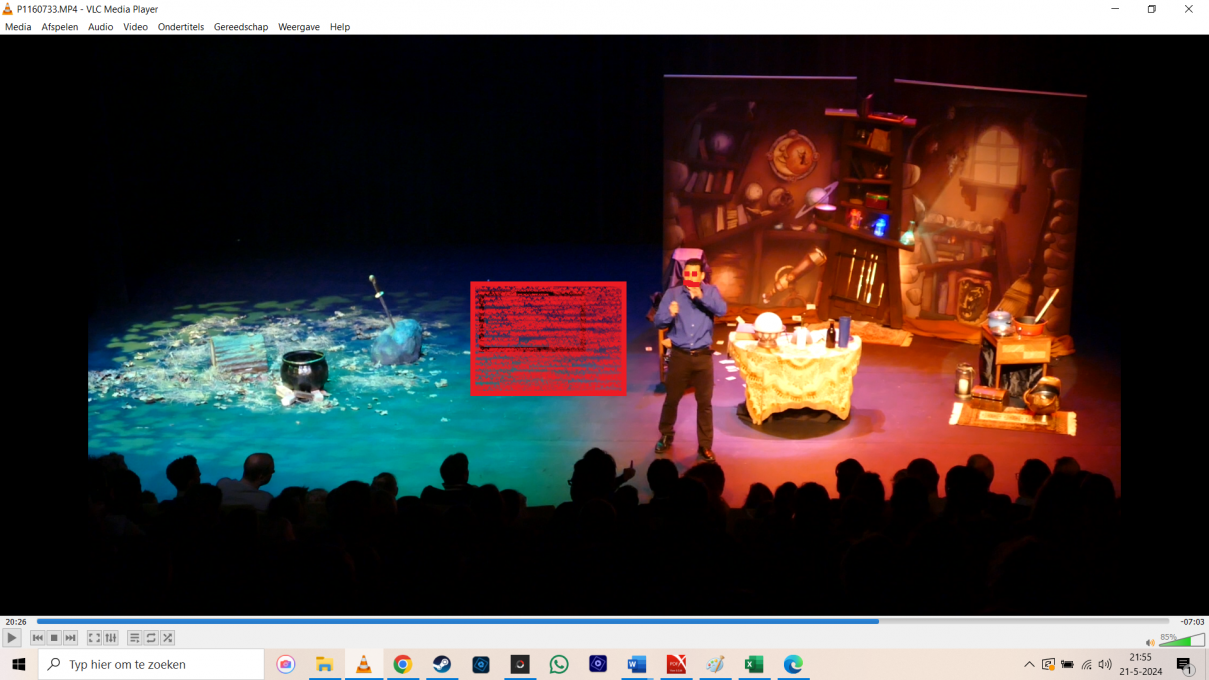Expand the Gereedschap menu
This screenshot has width=1209, height=680.
(x=241, y=27)
